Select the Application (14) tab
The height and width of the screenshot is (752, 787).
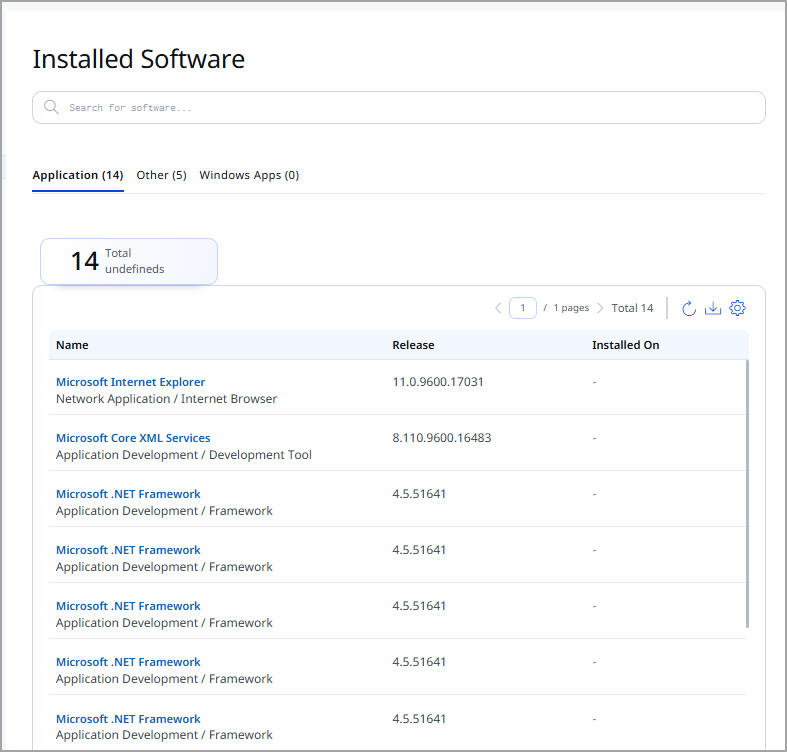point(78,175)
